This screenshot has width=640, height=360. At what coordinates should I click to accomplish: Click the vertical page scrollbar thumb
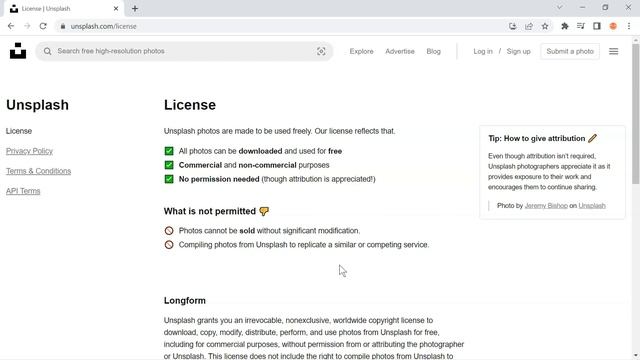(x=636, y=114)
